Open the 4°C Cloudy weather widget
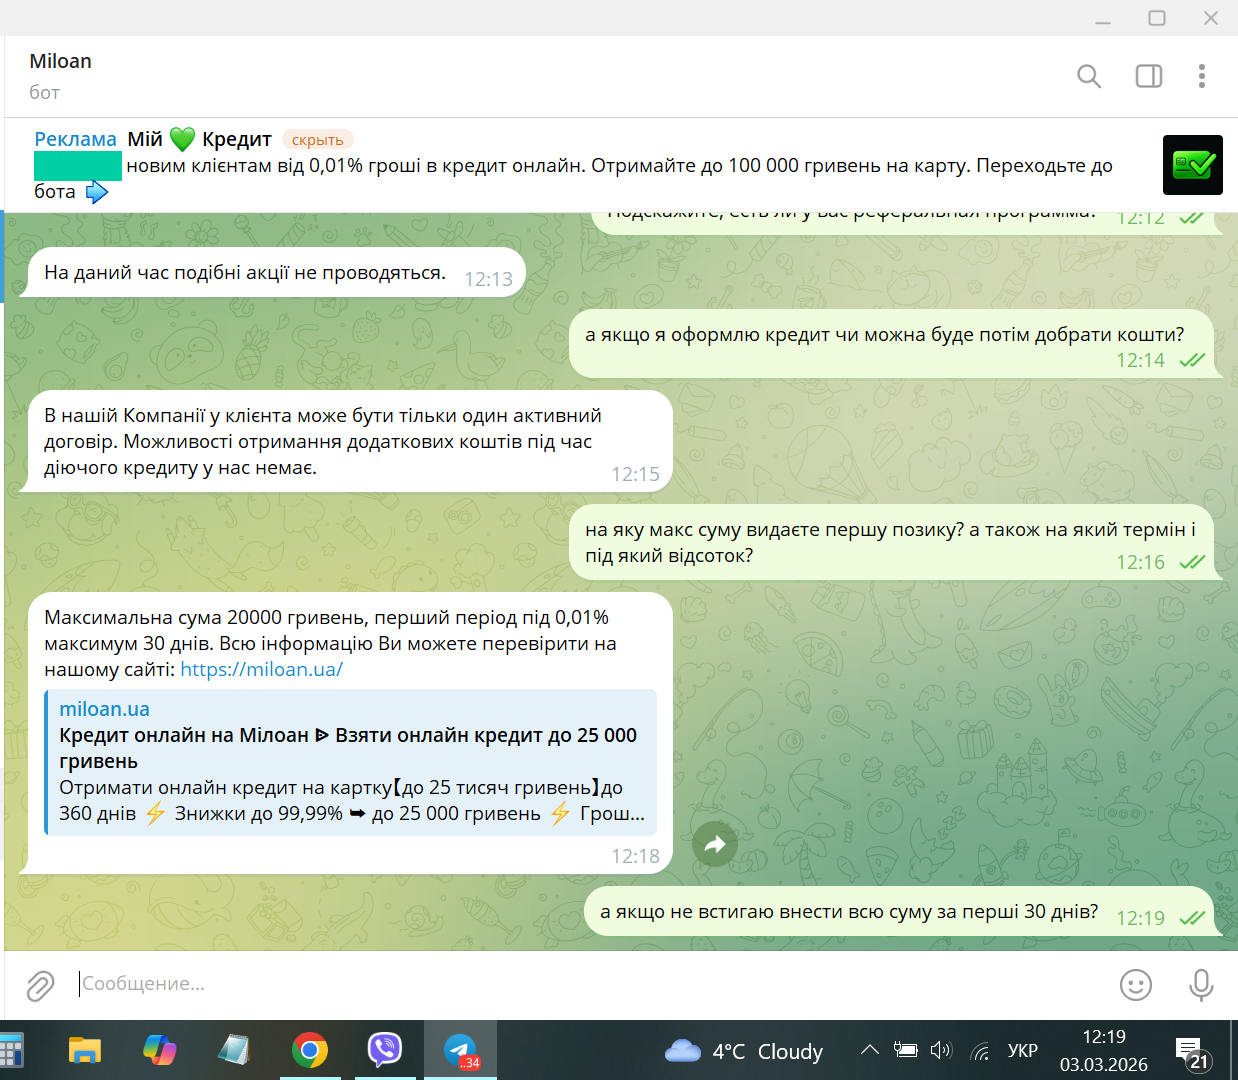The width and height of the screenshot is (1238, 1080). (744, 1051)
